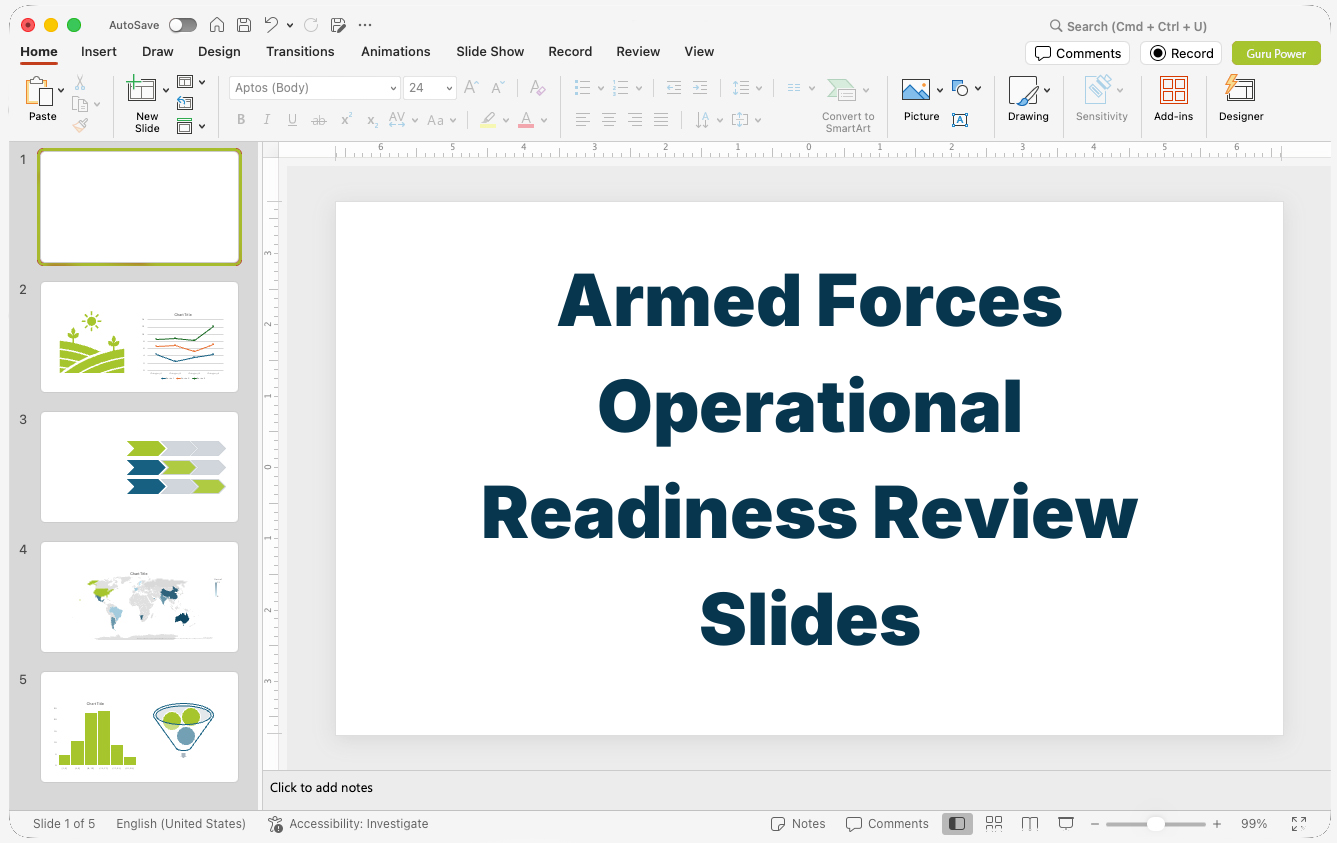1337x843 pixels.
Task: Click the Record button beside Comments
Action: (1181, 53)
